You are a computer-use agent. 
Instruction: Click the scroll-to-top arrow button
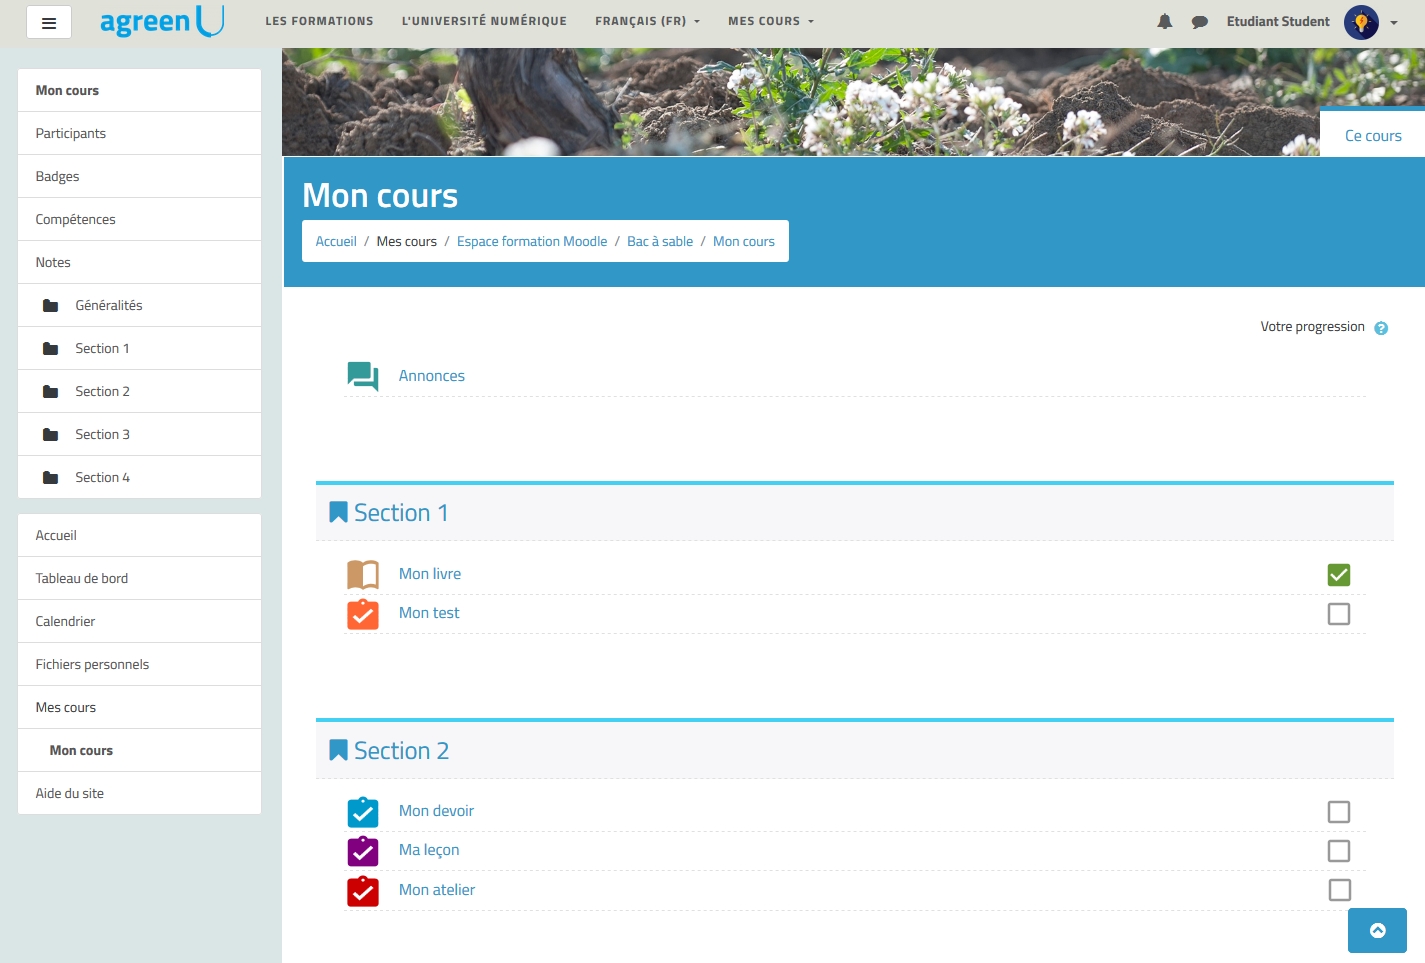1377,930
